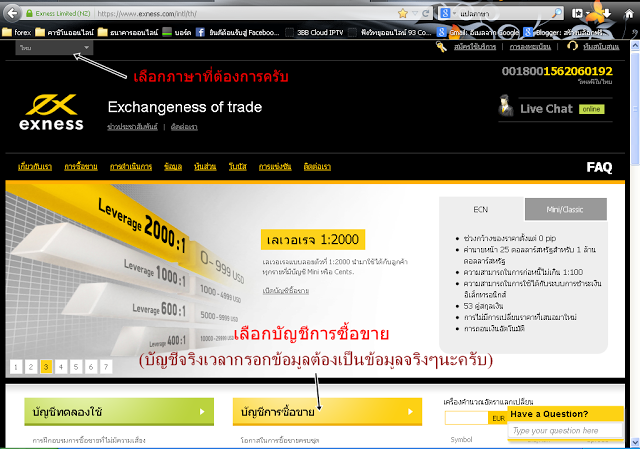Click the 'Type your question here' box
The width and height of the screenshot is (640, 449).
(x=565, y=431)
